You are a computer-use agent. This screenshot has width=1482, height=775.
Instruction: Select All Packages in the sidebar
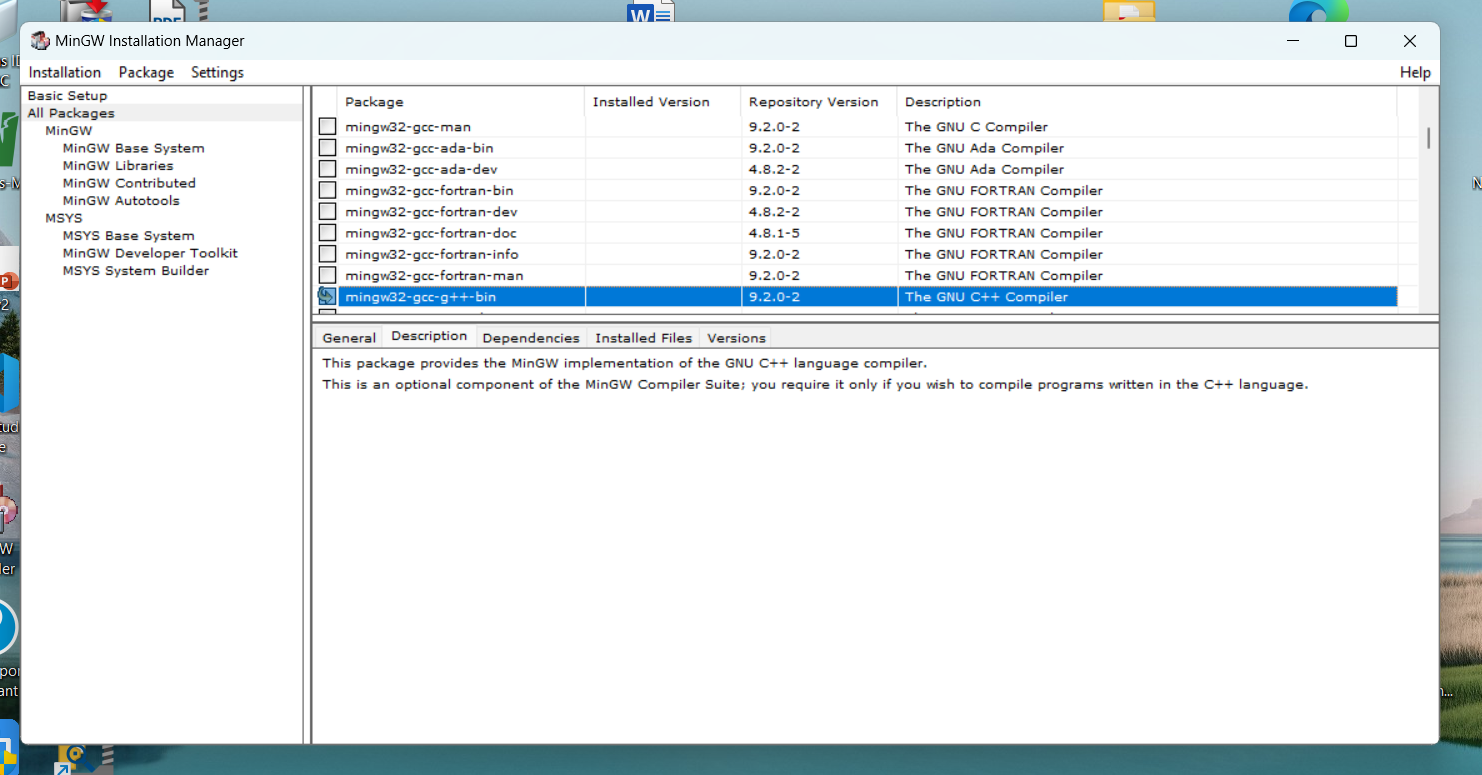click(x=71, y=113)
